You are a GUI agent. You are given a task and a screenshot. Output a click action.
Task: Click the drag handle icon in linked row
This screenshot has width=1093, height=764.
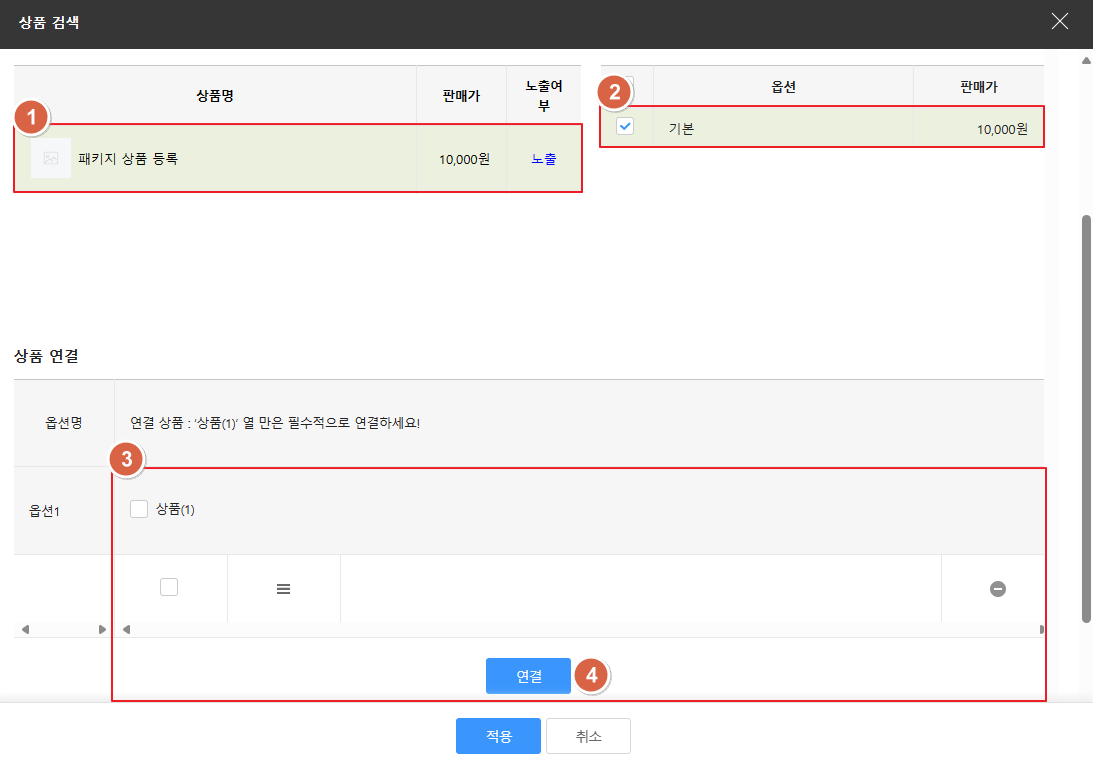tap(283, 589)
